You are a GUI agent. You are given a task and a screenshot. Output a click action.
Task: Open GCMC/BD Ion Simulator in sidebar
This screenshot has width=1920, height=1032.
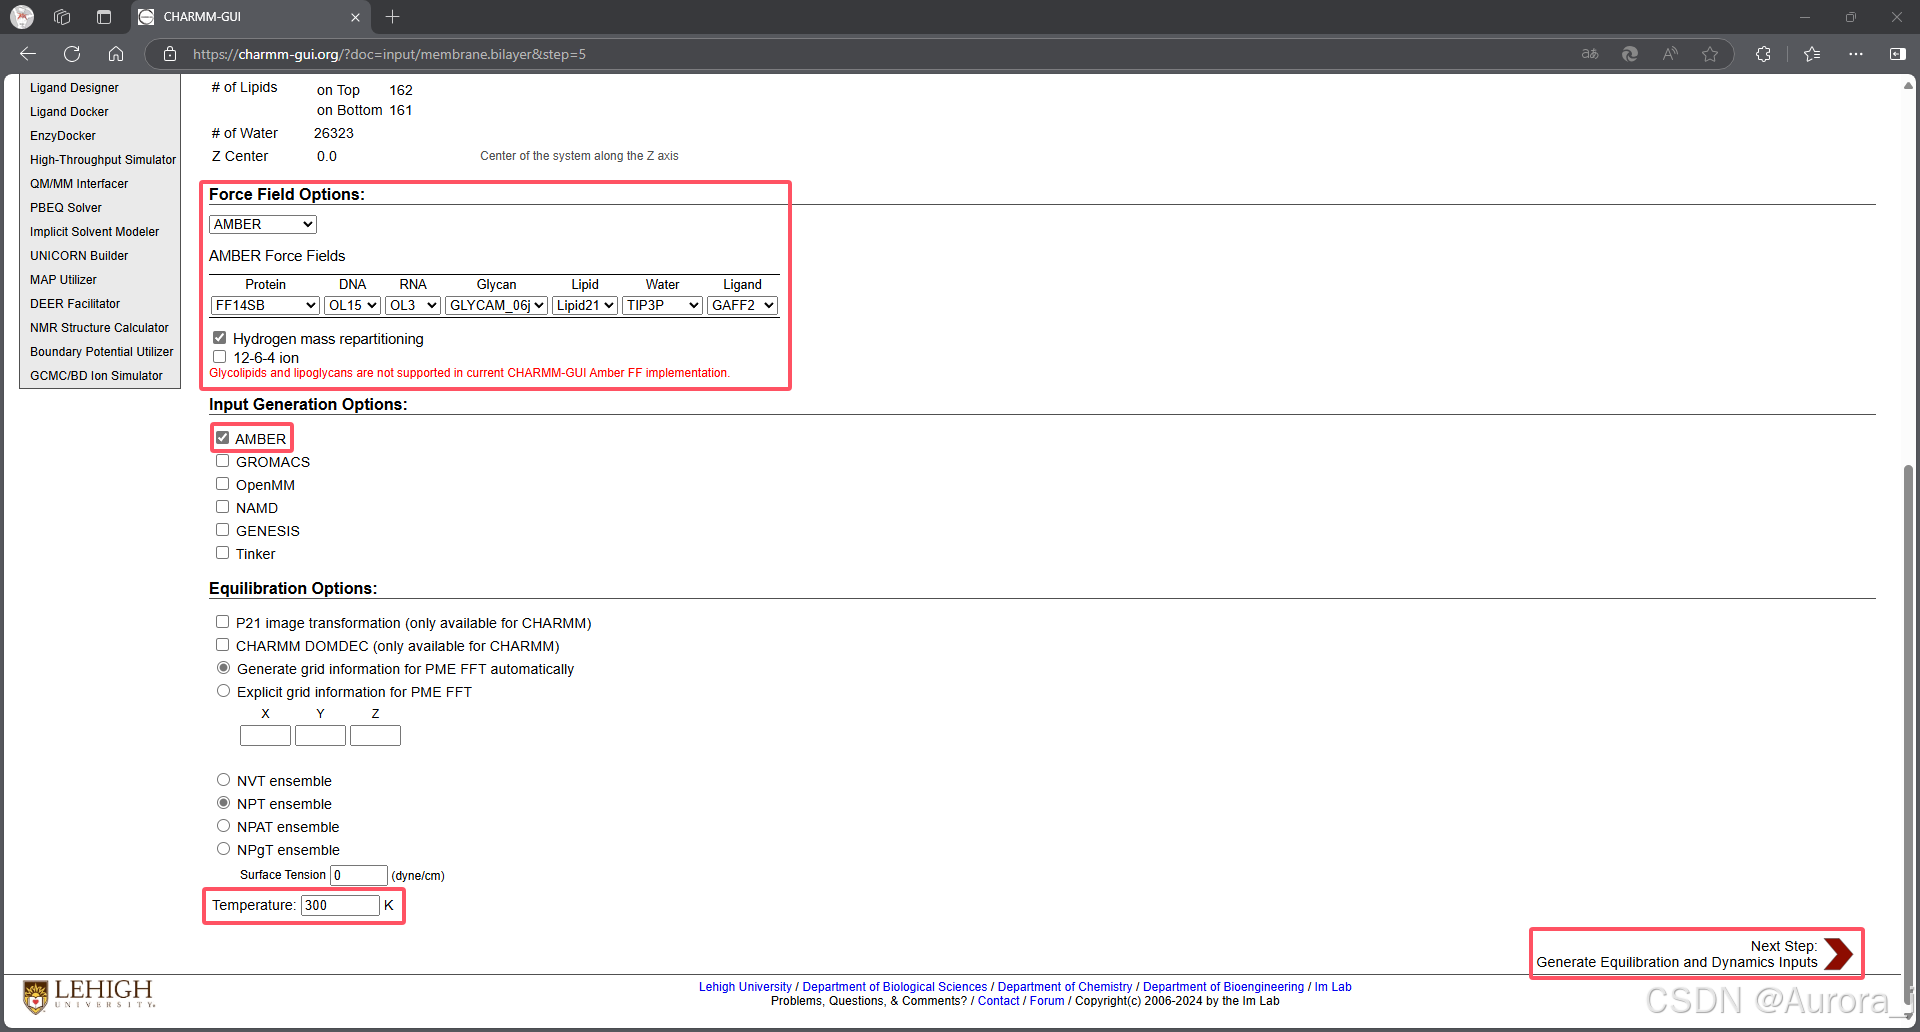point(96,376)
